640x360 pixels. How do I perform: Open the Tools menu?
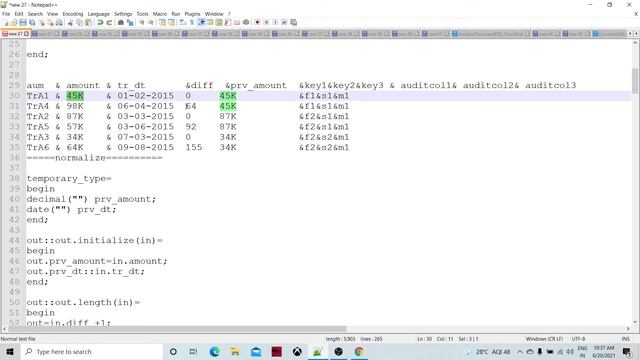[x=142, y=14]
